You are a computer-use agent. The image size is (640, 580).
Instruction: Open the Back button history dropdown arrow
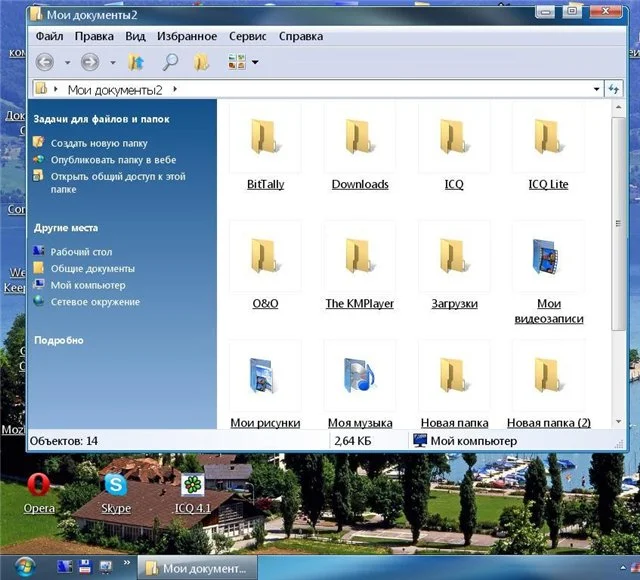click(x=67, y=62)
